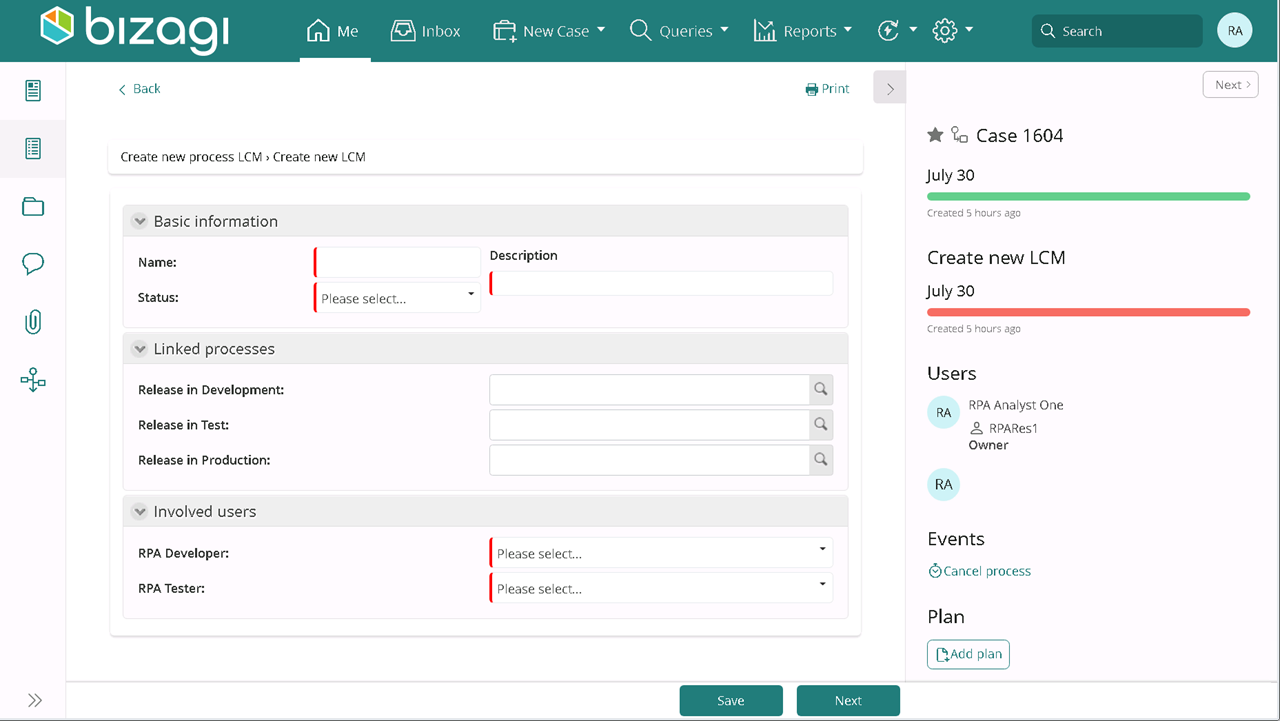Screen dimensions: 1280x721
Task: Open the comments bubble icon
Action: pyautogui.click(x=33, y=264)
